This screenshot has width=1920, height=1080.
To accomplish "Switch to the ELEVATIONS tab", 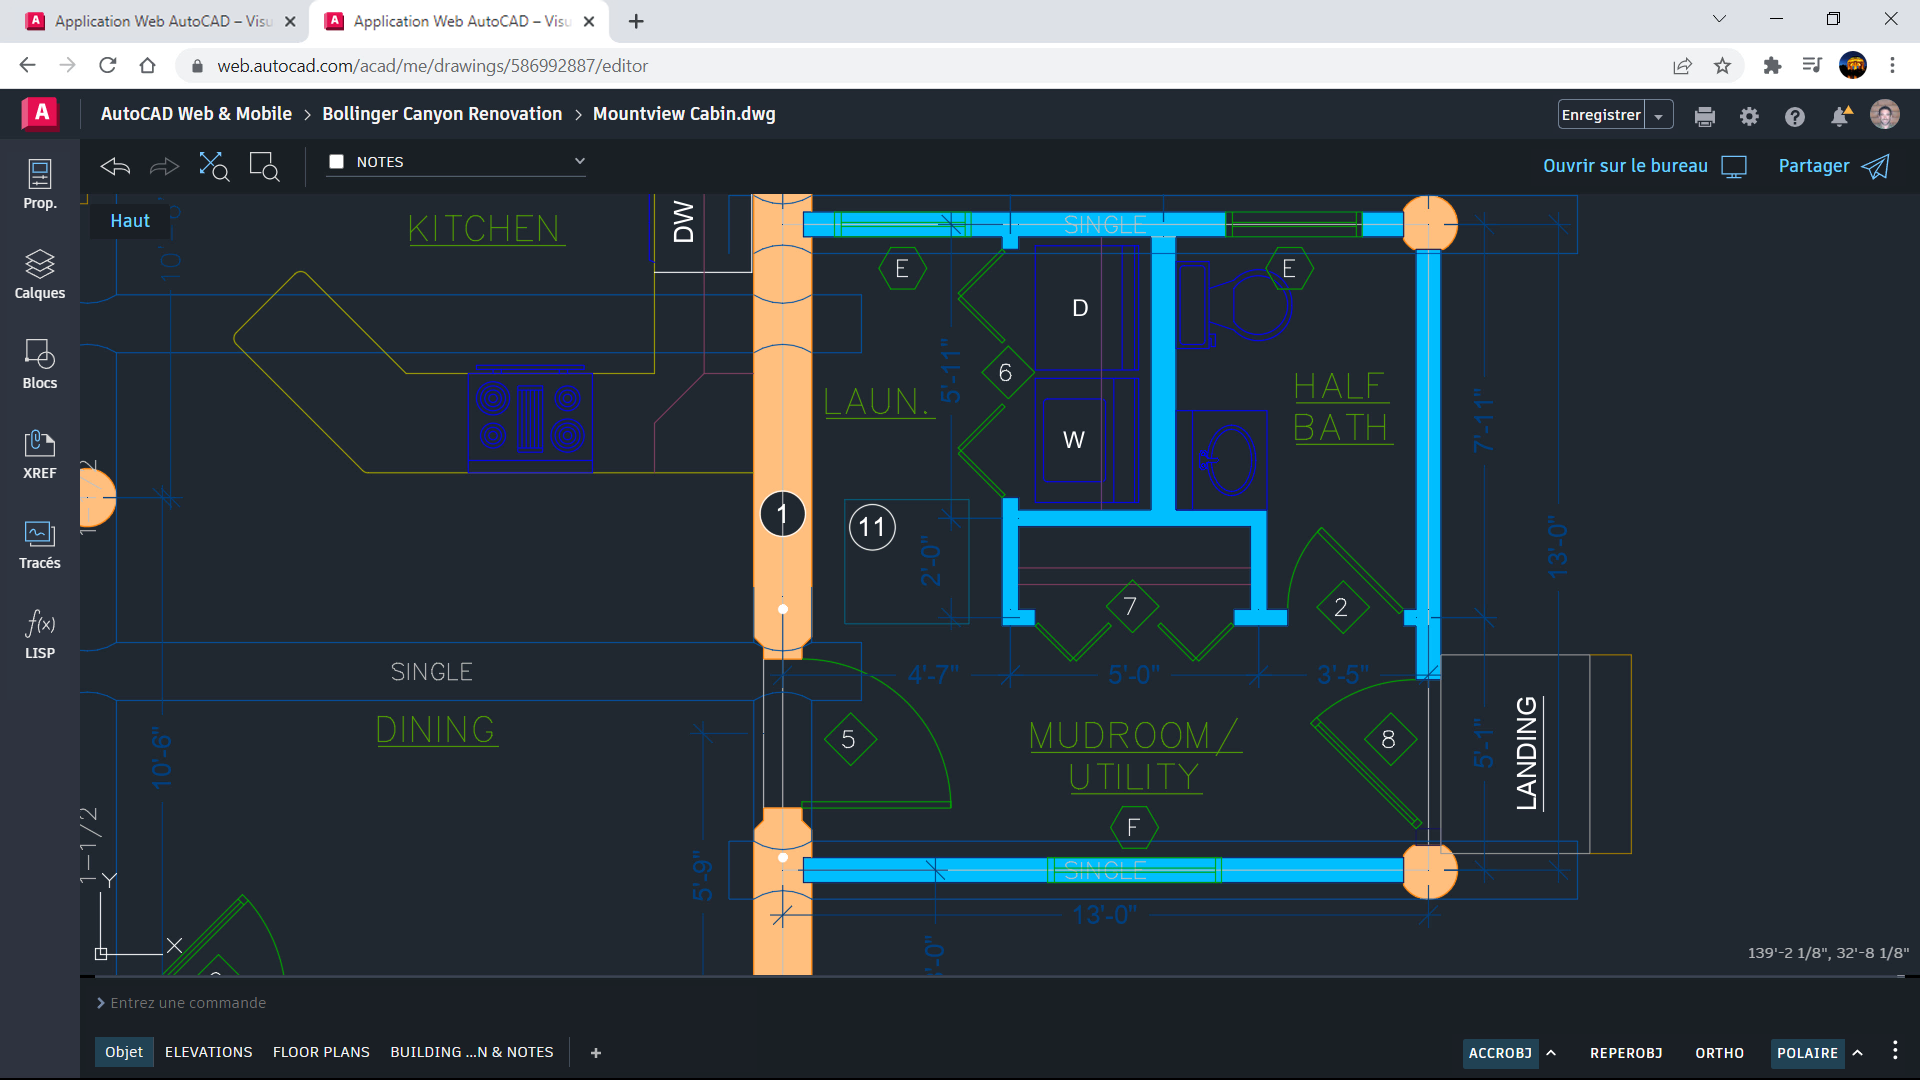I will [x=208, y=1051].
